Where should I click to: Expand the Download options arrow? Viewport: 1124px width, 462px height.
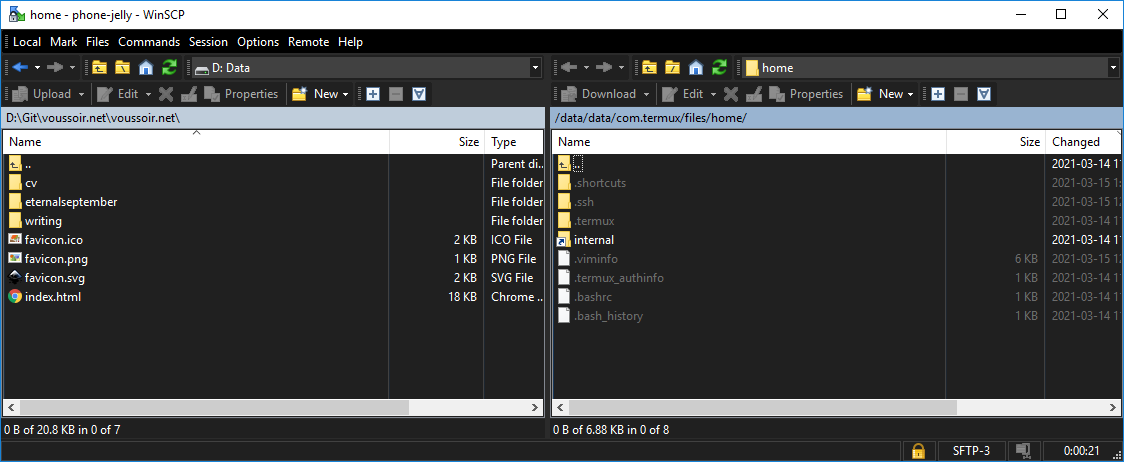click(x=647, y=94)
